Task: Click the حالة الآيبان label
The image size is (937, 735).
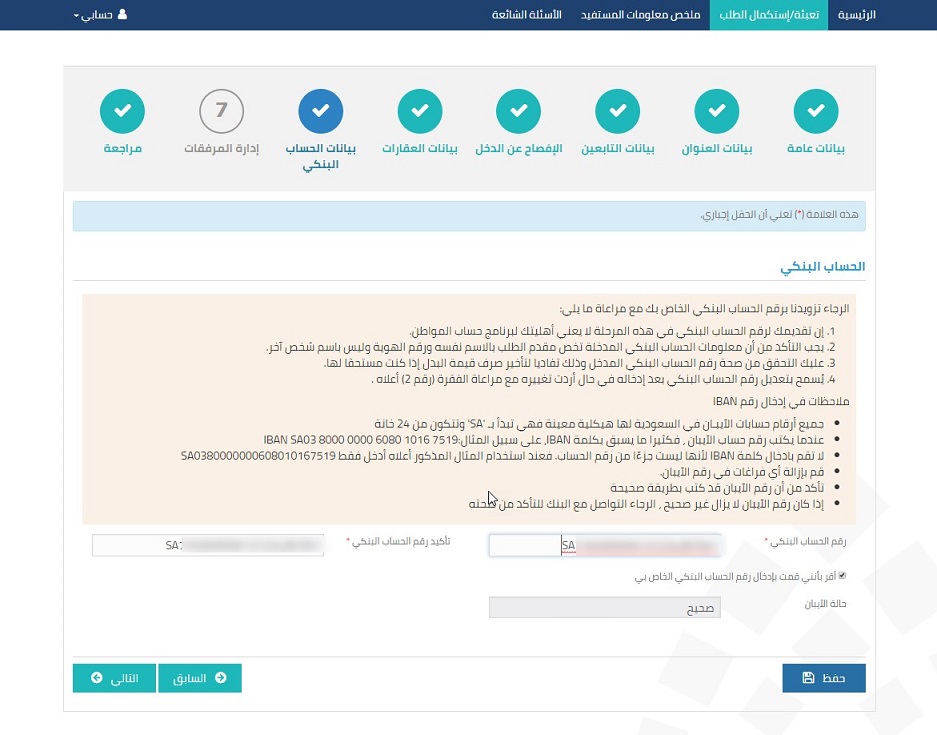Action: 825,604
